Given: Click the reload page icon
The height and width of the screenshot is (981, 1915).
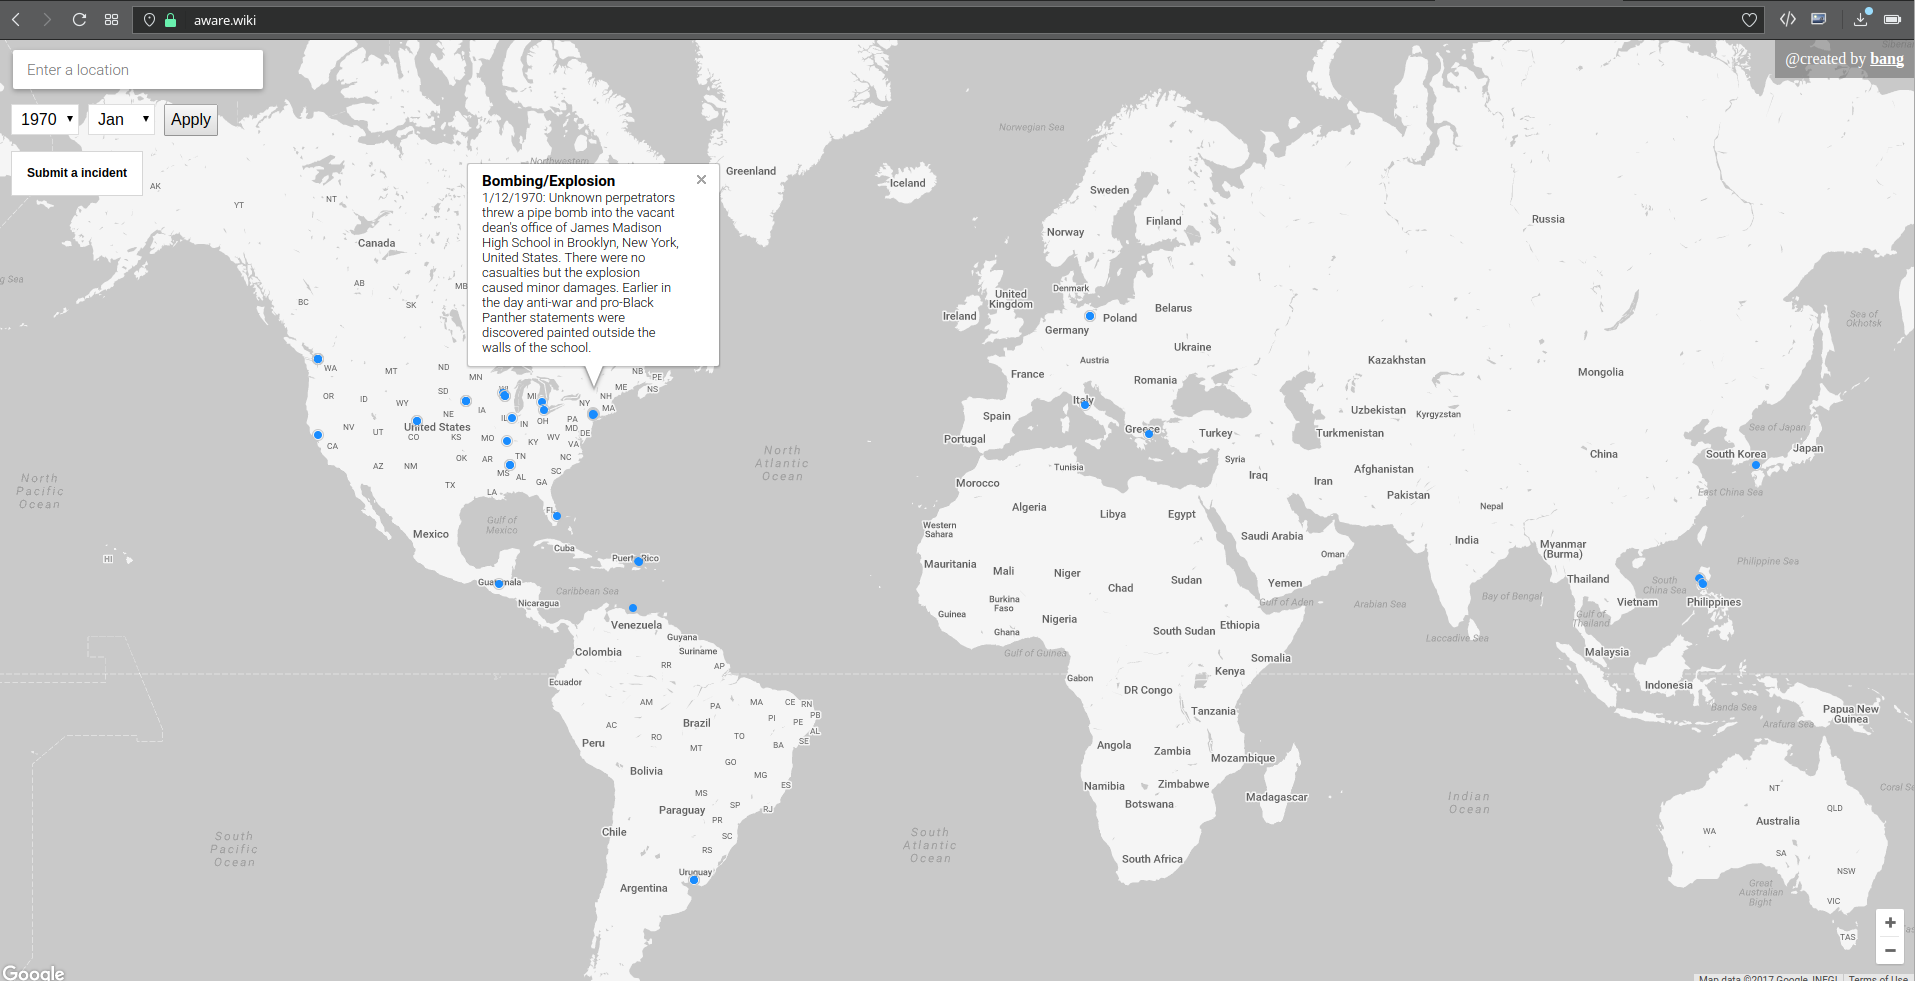Looking at the screenshot, I should click(x=79, y=19).
